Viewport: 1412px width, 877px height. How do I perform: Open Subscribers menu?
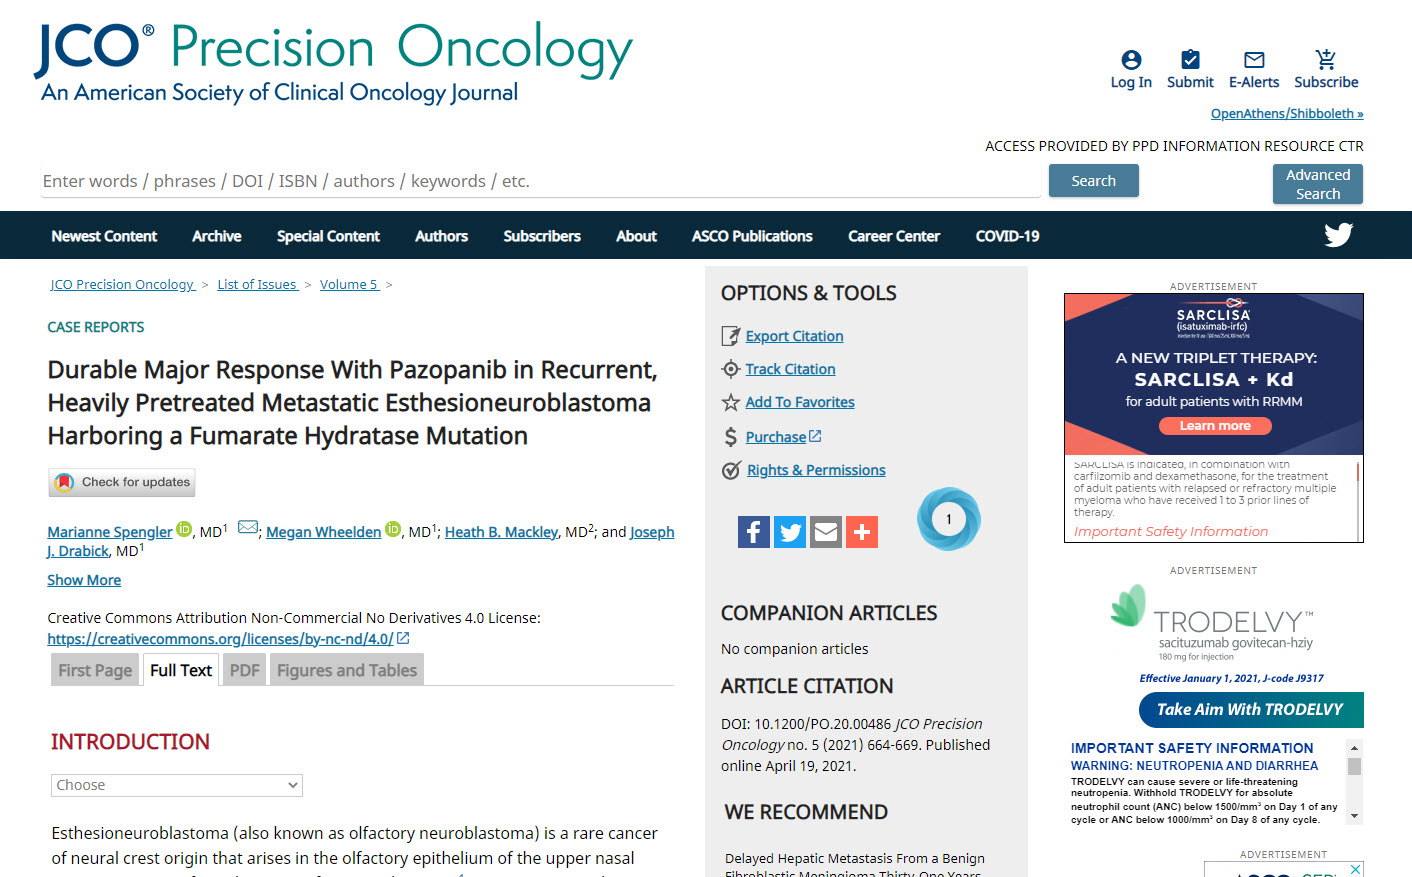click(542, 236)
